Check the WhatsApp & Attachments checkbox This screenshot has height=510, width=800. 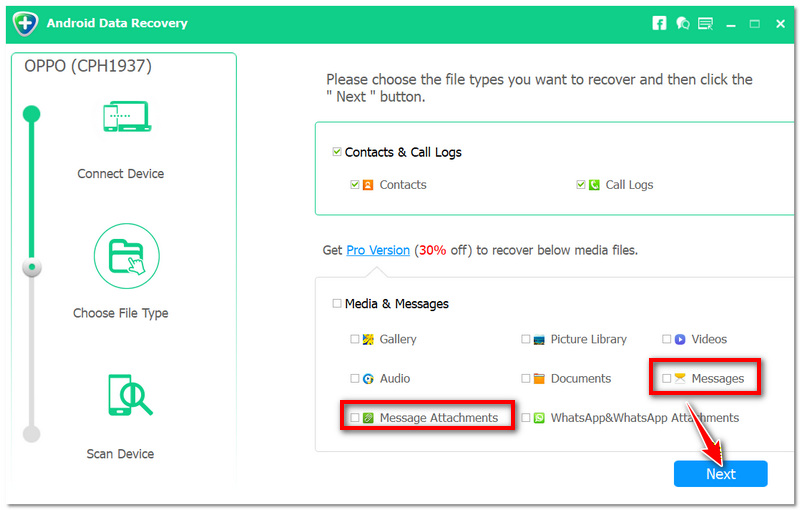[x=526, y=417]
